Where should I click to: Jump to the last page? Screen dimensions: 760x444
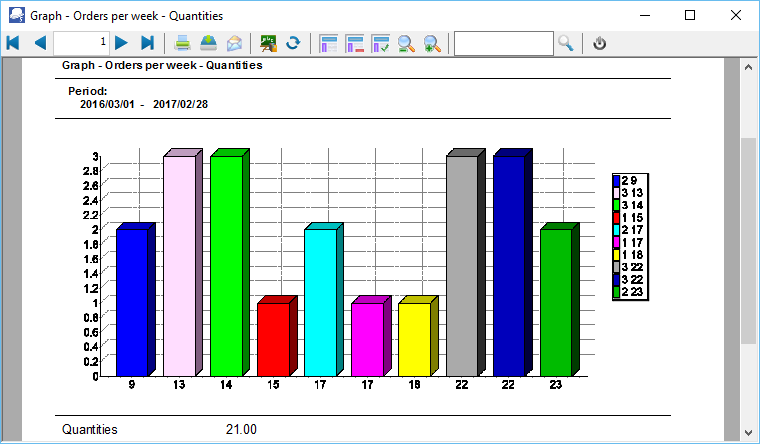(148, 43)
